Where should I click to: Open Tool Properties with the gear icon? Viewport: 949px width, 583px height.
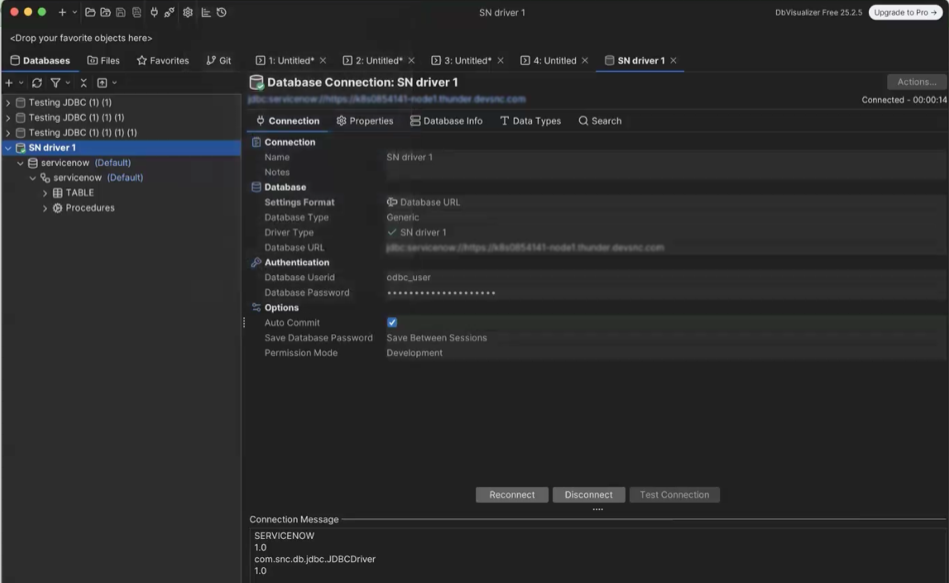(188, 12)
